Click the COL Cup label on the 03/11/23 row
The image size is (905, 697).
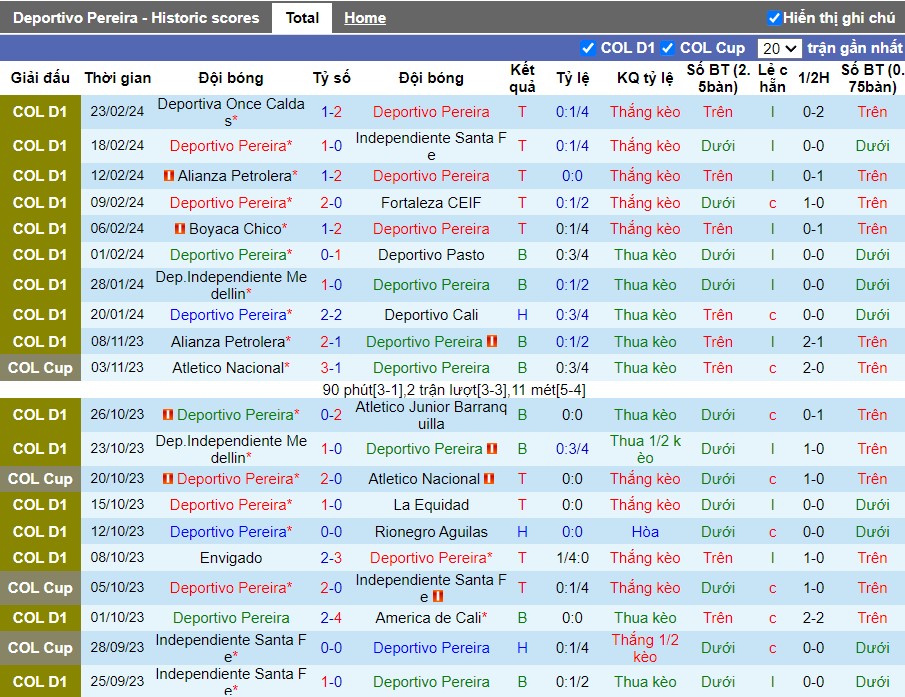click(40, 368)
